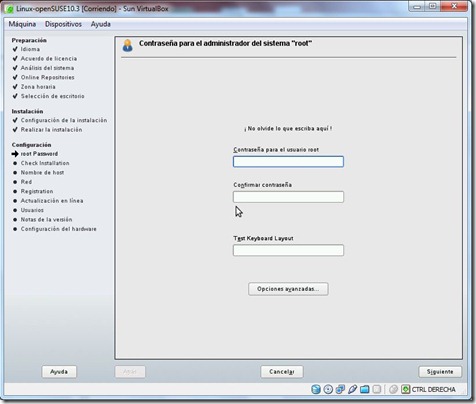Click Configuración de la instalación step
Screen dimensions: 476x404
[64, 120]
